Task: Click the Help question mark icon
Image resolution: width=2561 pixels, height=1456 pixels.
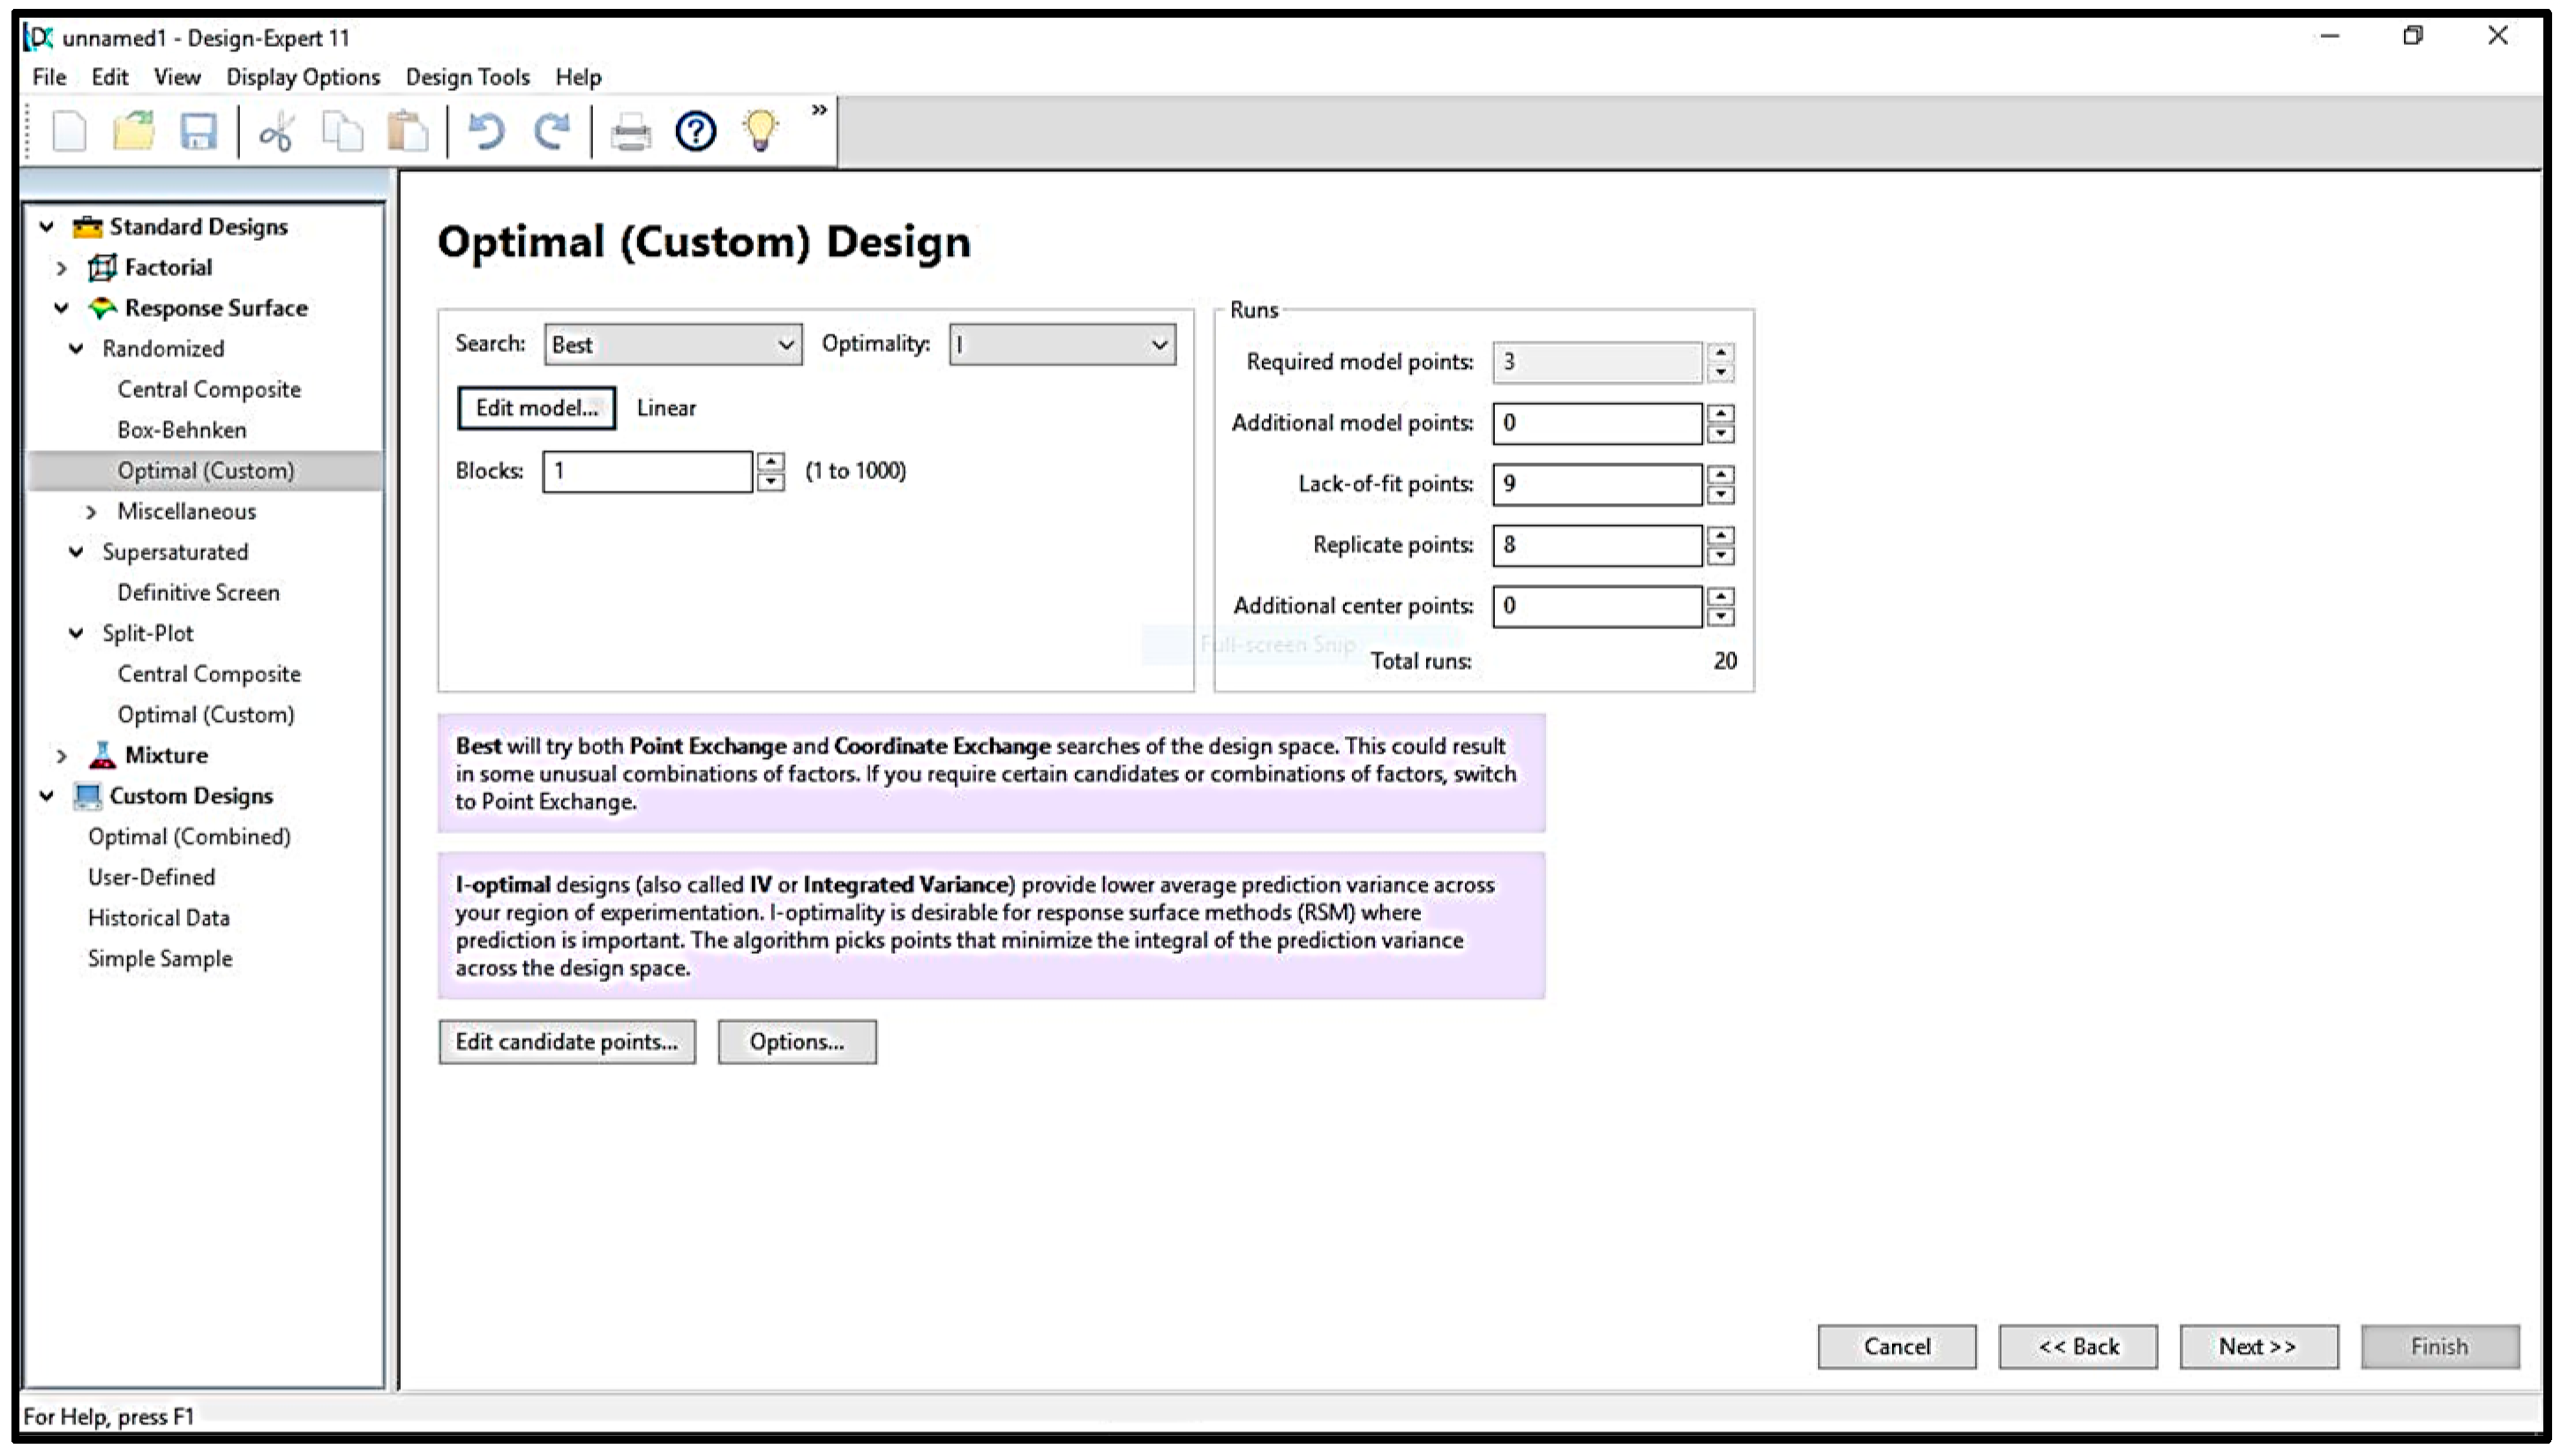Action: point(695,131)
